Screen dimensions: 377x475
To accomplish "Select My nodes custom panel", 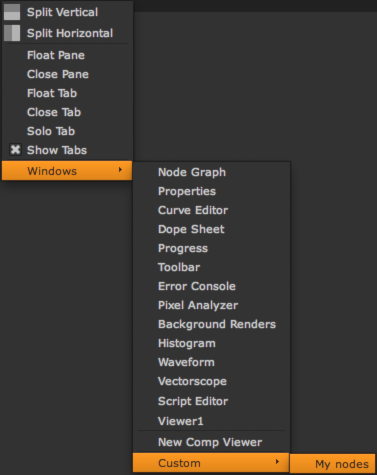I will tap(333, 464).
